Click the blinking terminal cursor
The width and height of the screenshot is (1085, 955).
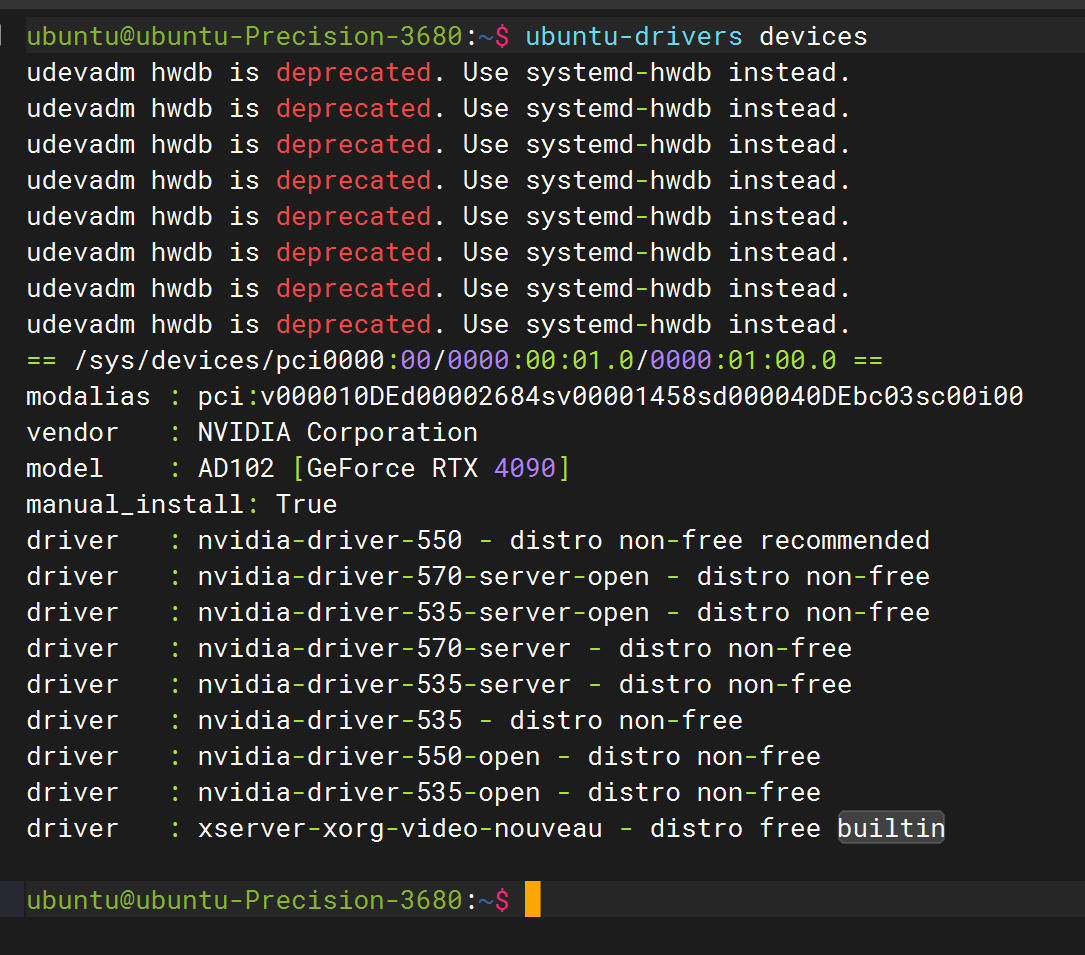point(533,899)
